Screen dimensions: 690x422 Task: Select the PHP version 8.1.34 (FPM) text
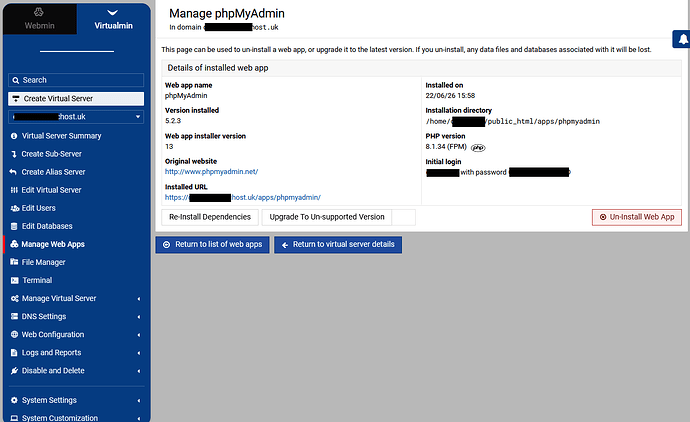(x=446, y=147)
